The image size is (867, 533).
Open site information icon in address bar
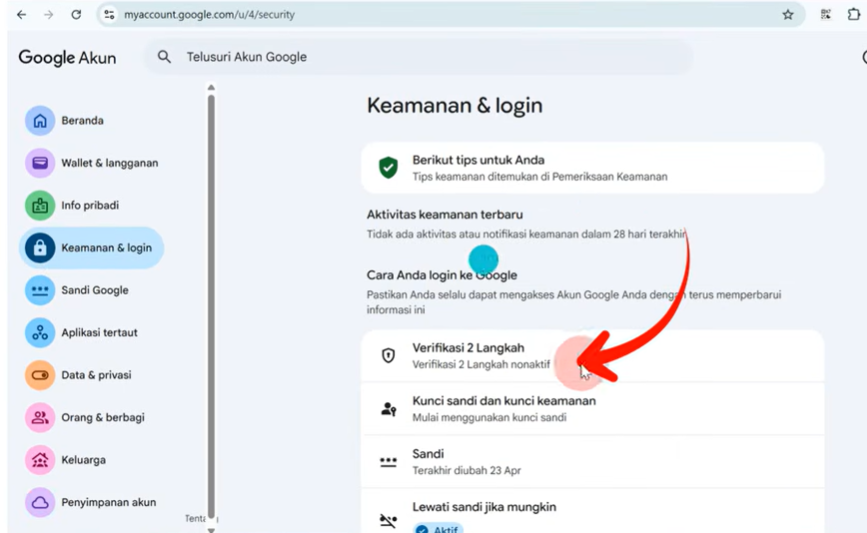(109, 15)
